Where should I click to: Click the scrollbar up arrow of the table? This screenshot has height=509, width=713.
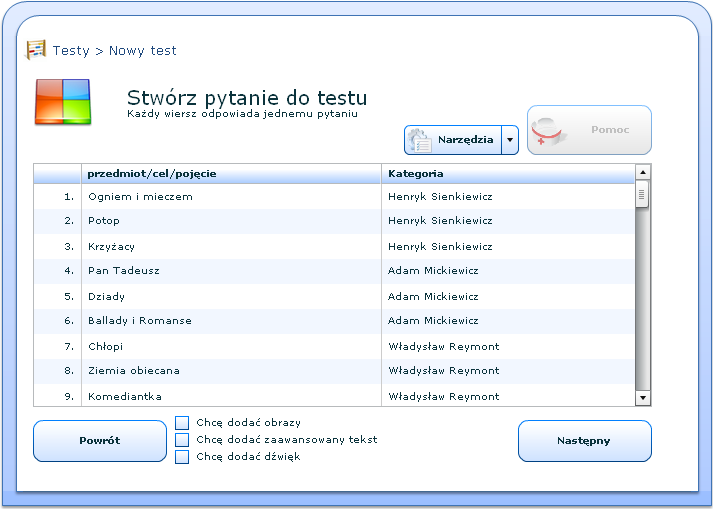(643, 172)
